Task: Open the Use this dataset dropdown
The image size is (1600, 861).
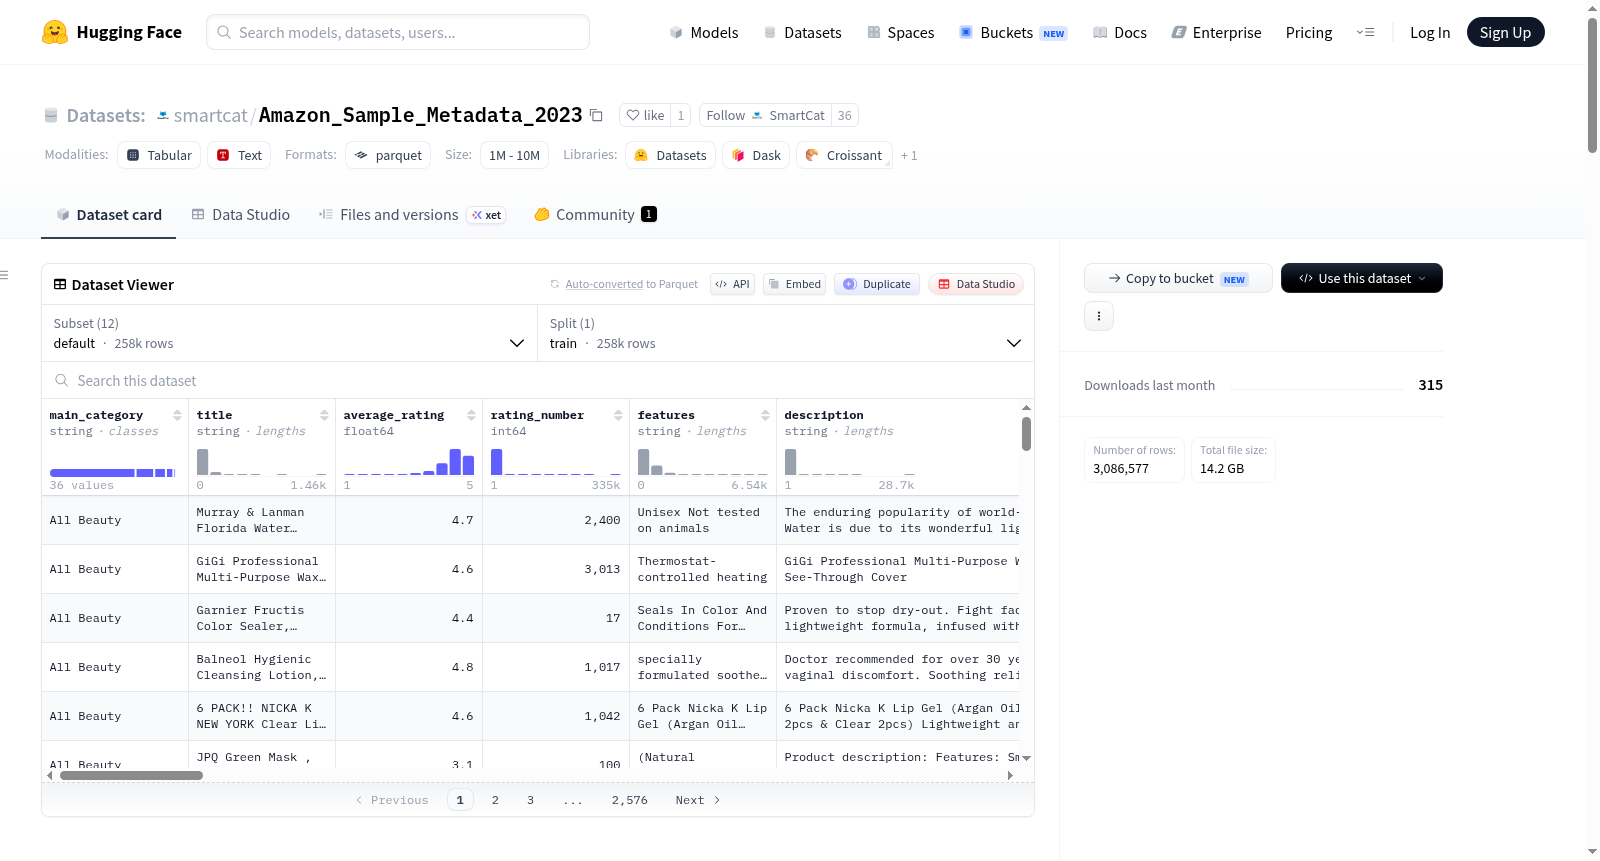Action: pos(1361,278)
